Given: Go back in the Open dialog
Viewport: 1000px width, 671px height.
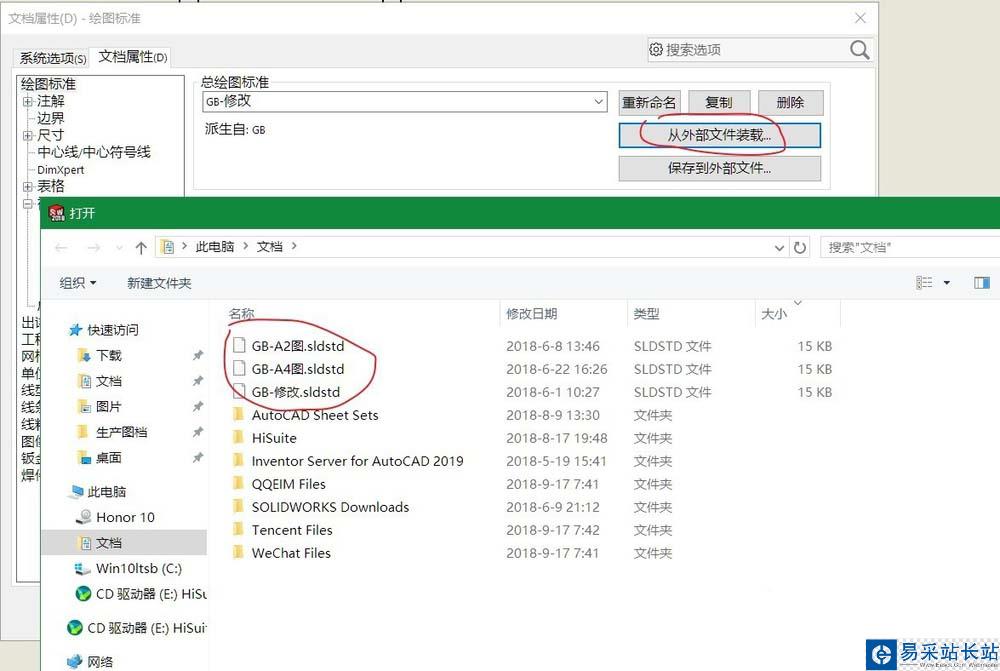Looking at the screenshot, I should click(61, 247).
